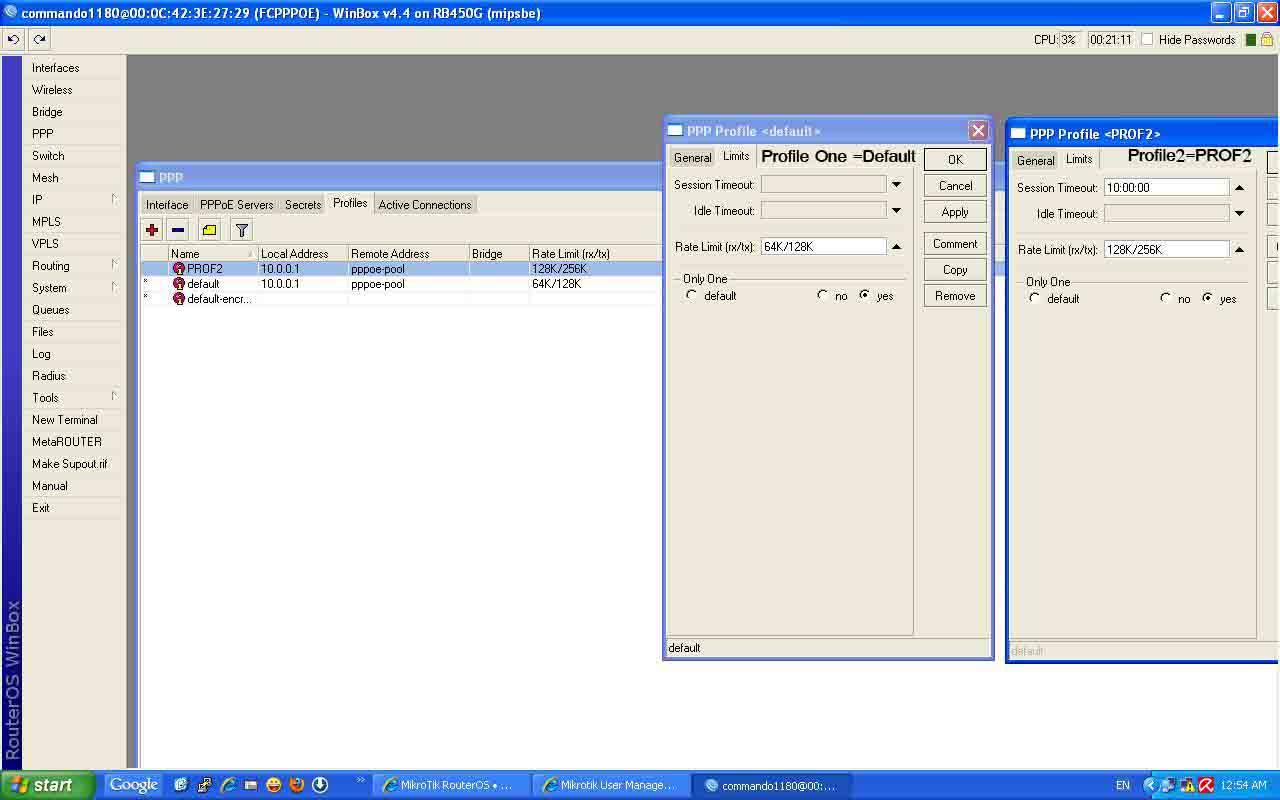Viewport: 1280px width, 800px height.
Task: Open Mikrotik User Manager taskbar window
Action: click(x=610, y=785)
